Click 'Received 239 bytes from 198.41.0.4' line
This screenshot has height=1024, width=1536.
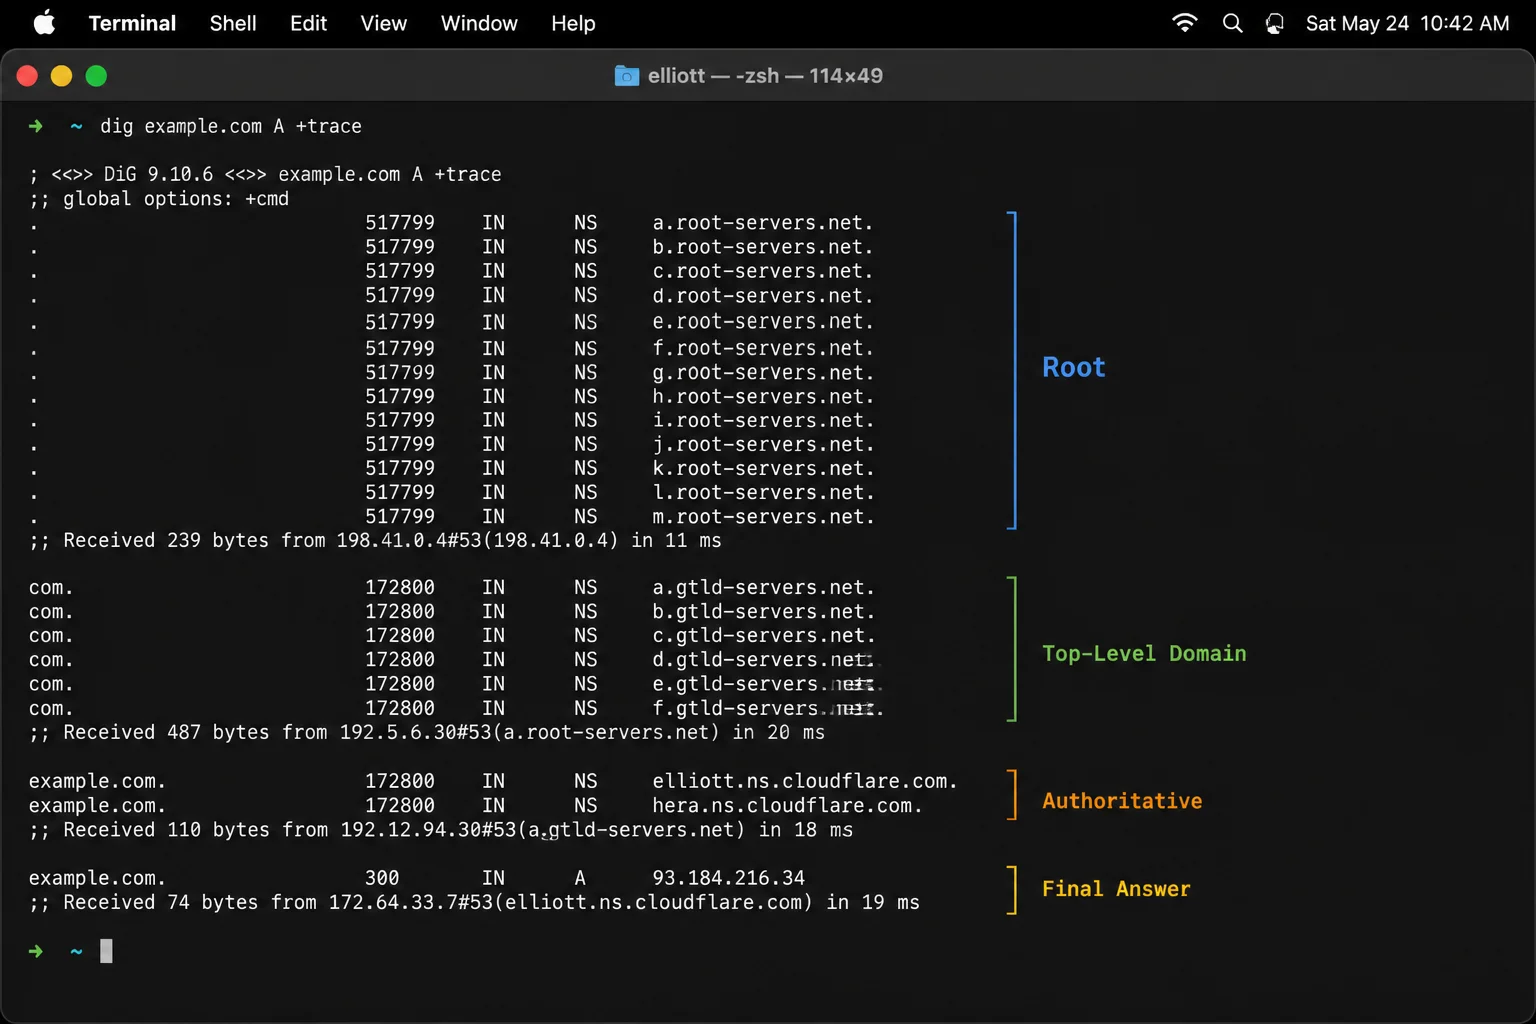[375, 540]
